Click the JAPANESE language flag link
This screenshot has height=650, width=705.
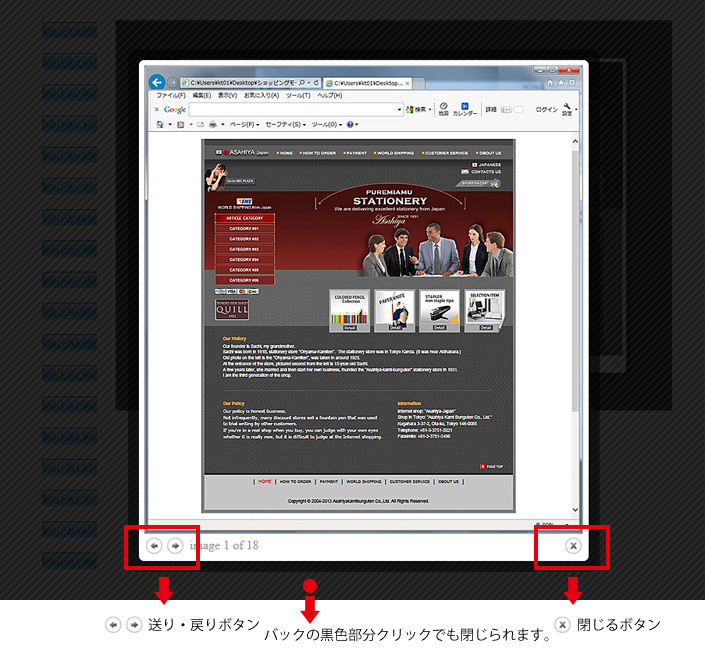tap(486, 165)
